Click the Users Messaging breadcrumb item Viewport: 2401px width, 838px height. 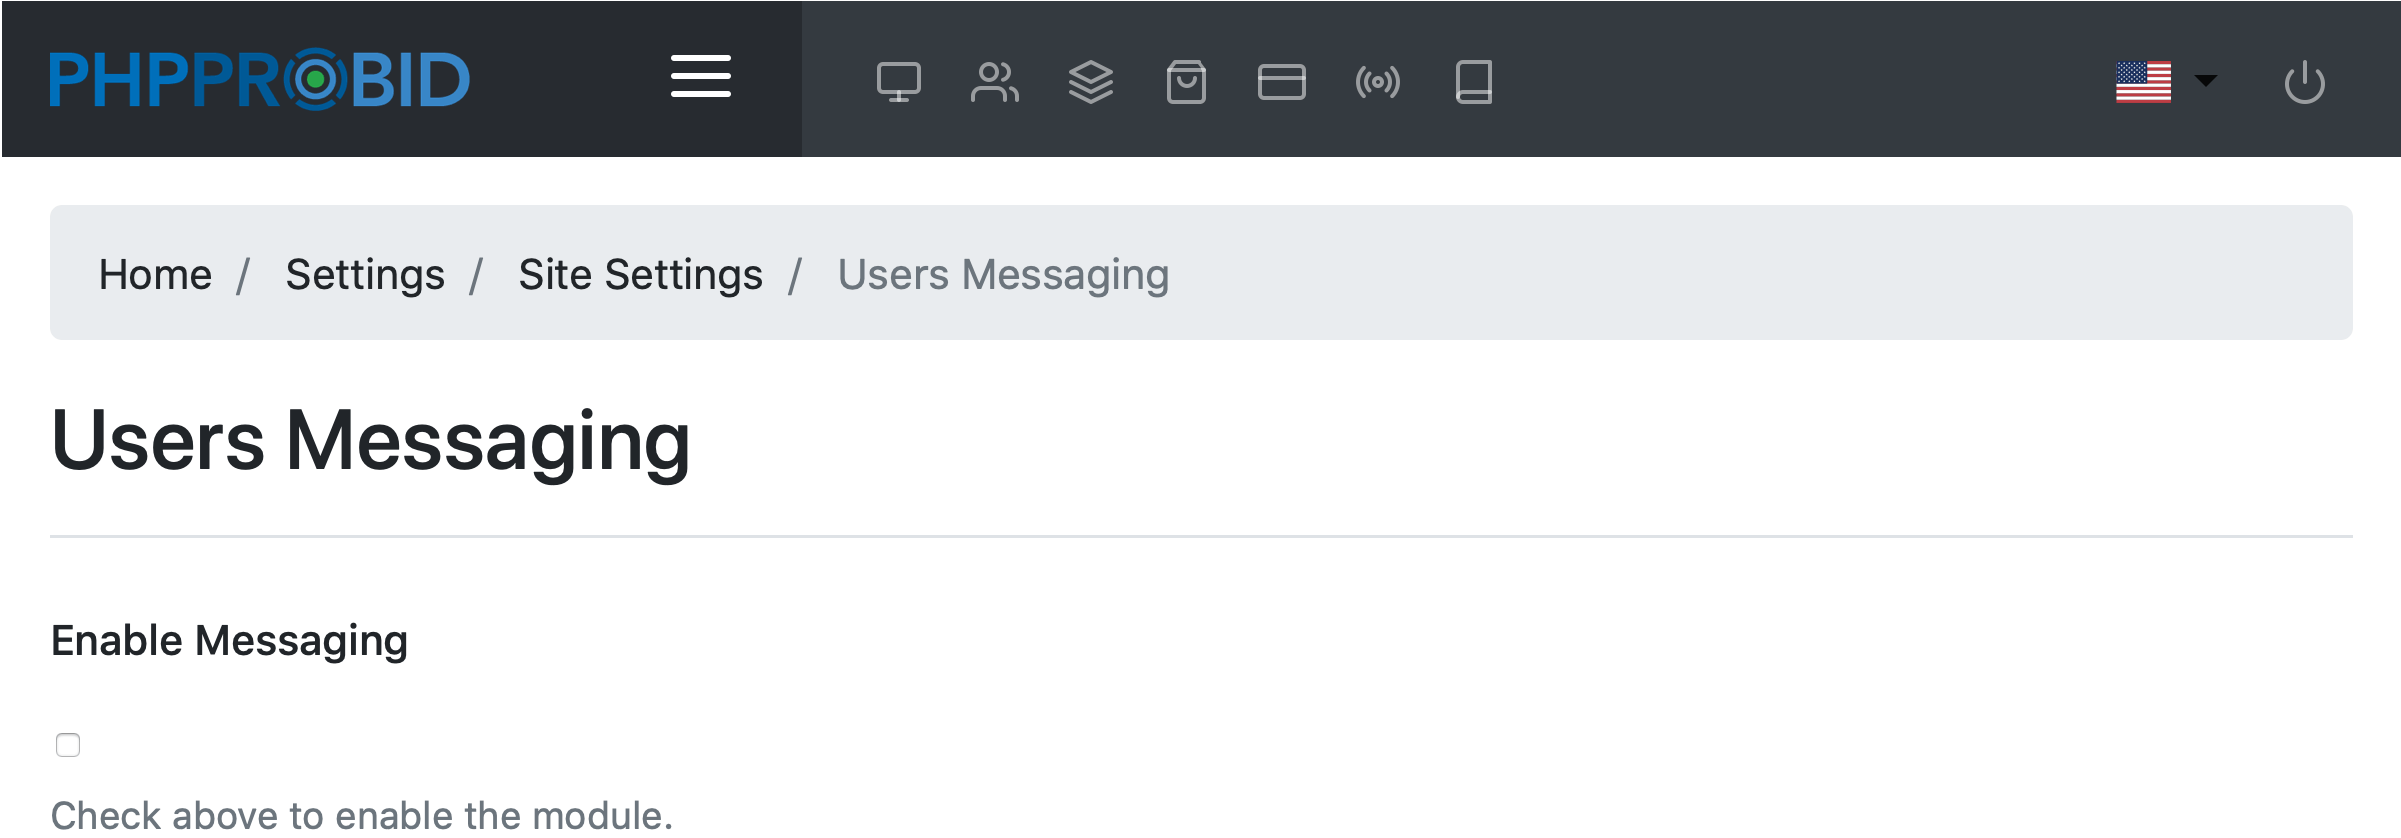1003,274
